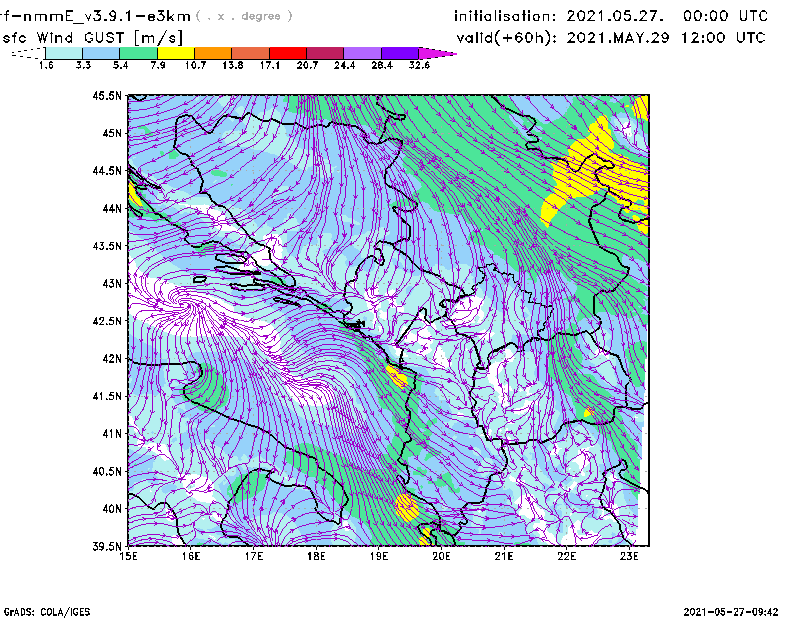Click the light blue 3.3–5.4 legend swatch

pyautogui.click(x=101, y=53)
